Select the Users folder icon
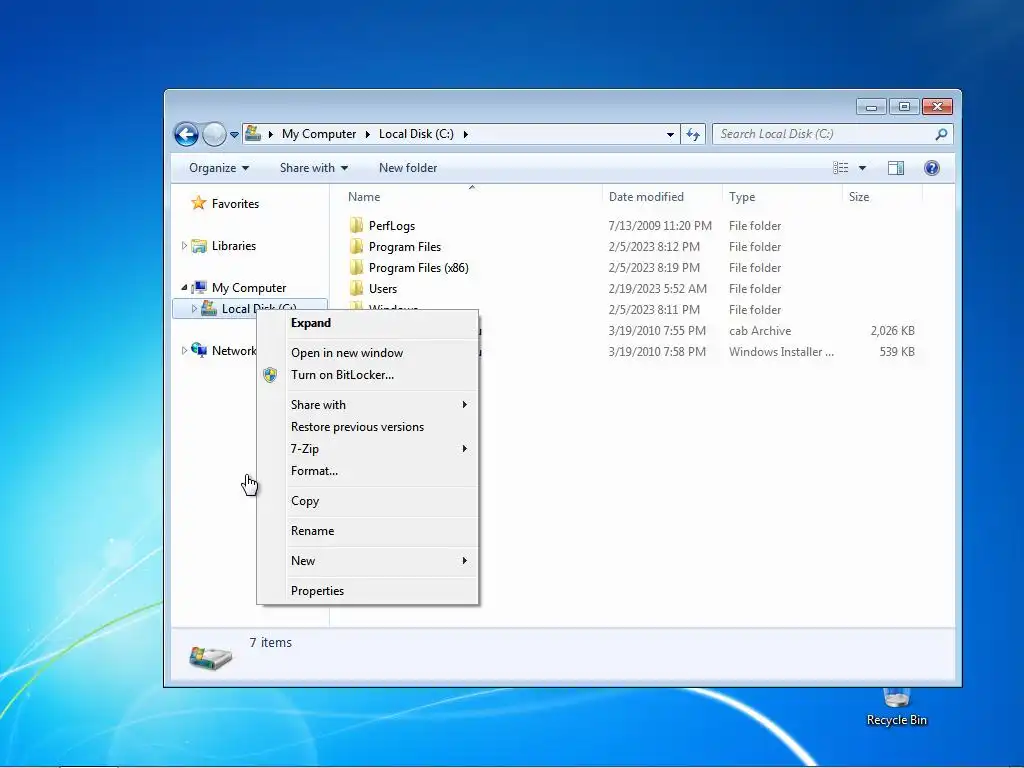Image resolution: width=1024 pixels, height=768 pixels. pyautogui.click(x=357, y=288)
